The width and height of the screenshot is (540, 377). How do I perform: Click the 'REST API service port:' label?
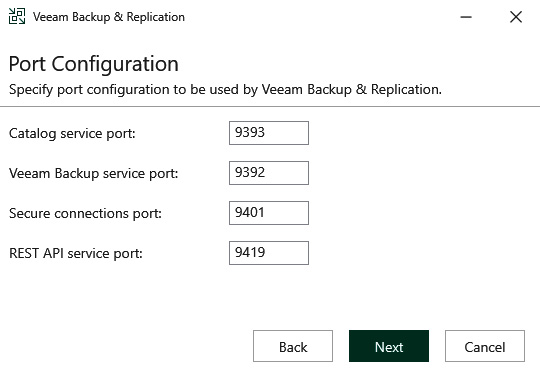click(76, 253)
